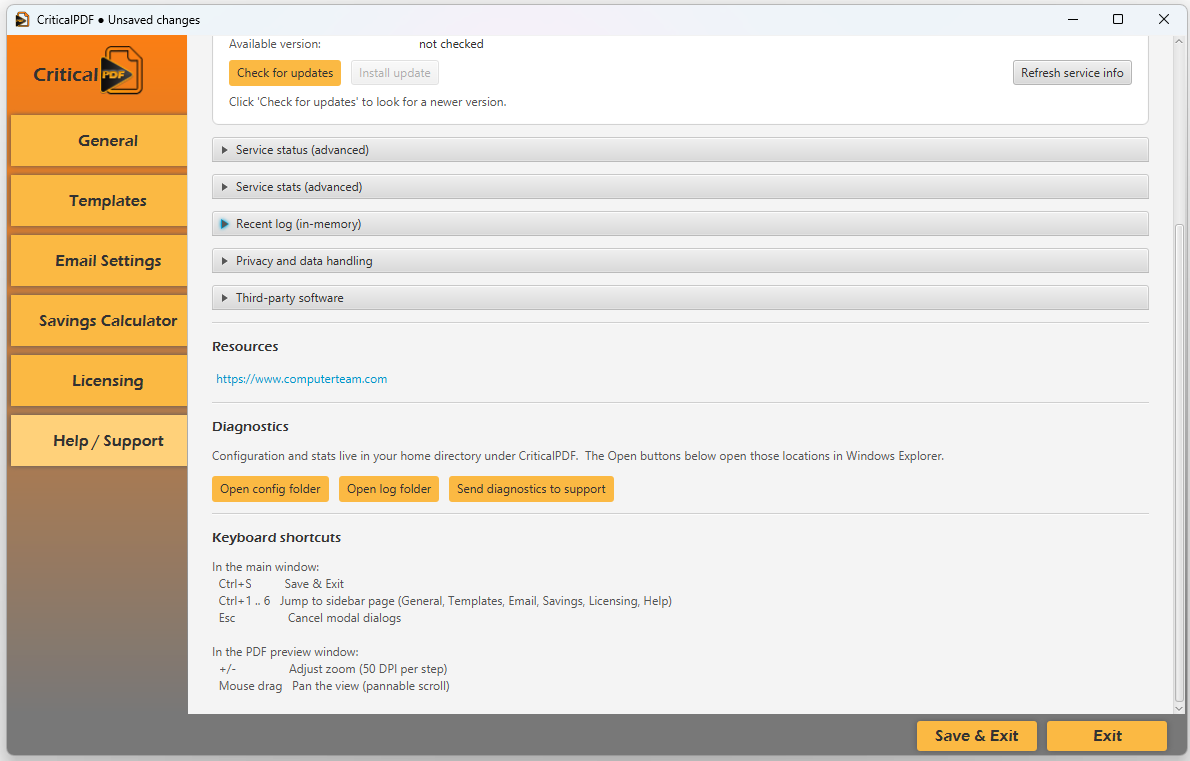Screen dimensions: 1190x761
Task: Expand Service stats (advanced) section
Action: [x=680, y=187]
